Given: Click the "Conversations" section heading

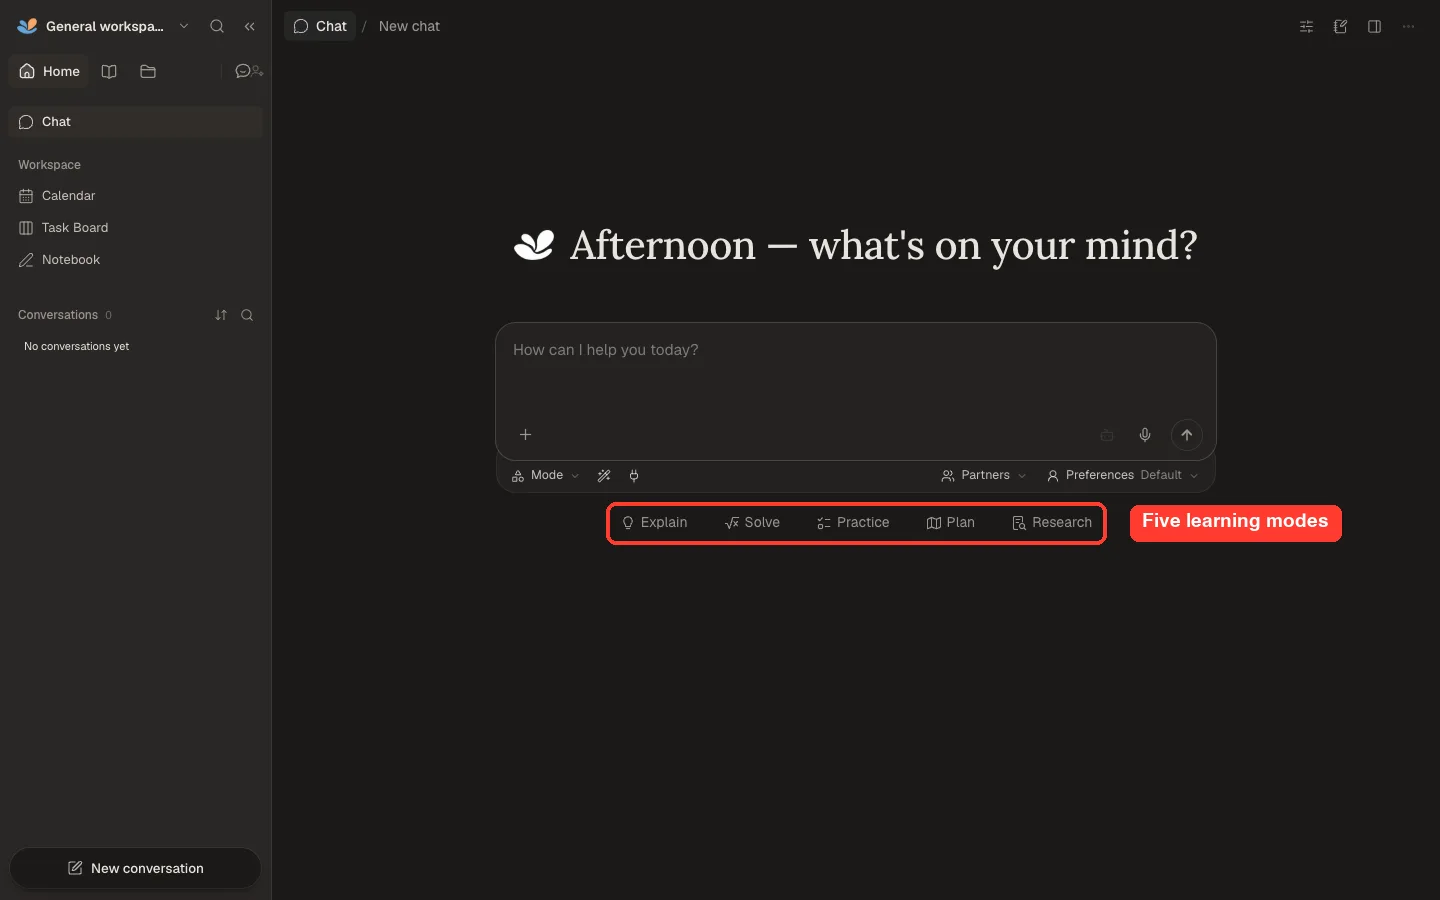Looking at the screenshot, I should 58,315.
